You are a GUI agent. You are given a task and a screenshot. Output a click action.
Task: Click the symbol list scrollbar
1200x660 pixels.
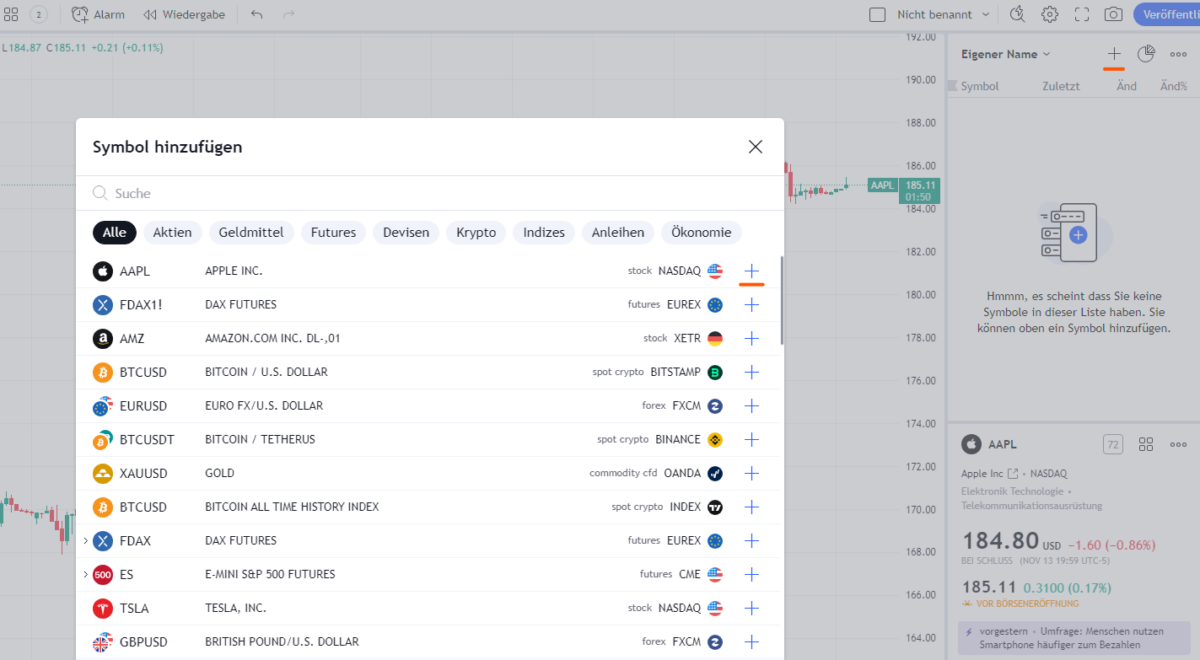pos(781,300)
